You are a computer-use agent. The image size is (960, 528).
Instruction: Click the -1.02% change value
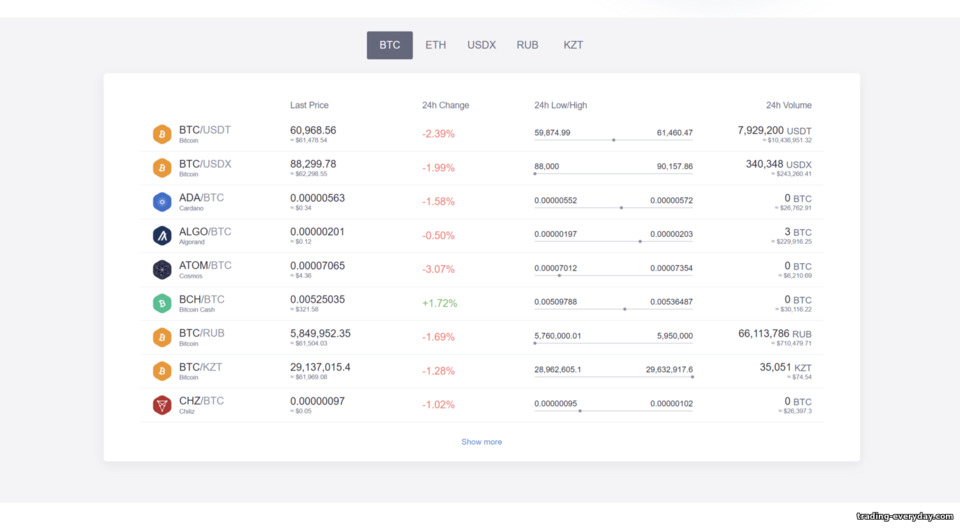coord(438,405)
